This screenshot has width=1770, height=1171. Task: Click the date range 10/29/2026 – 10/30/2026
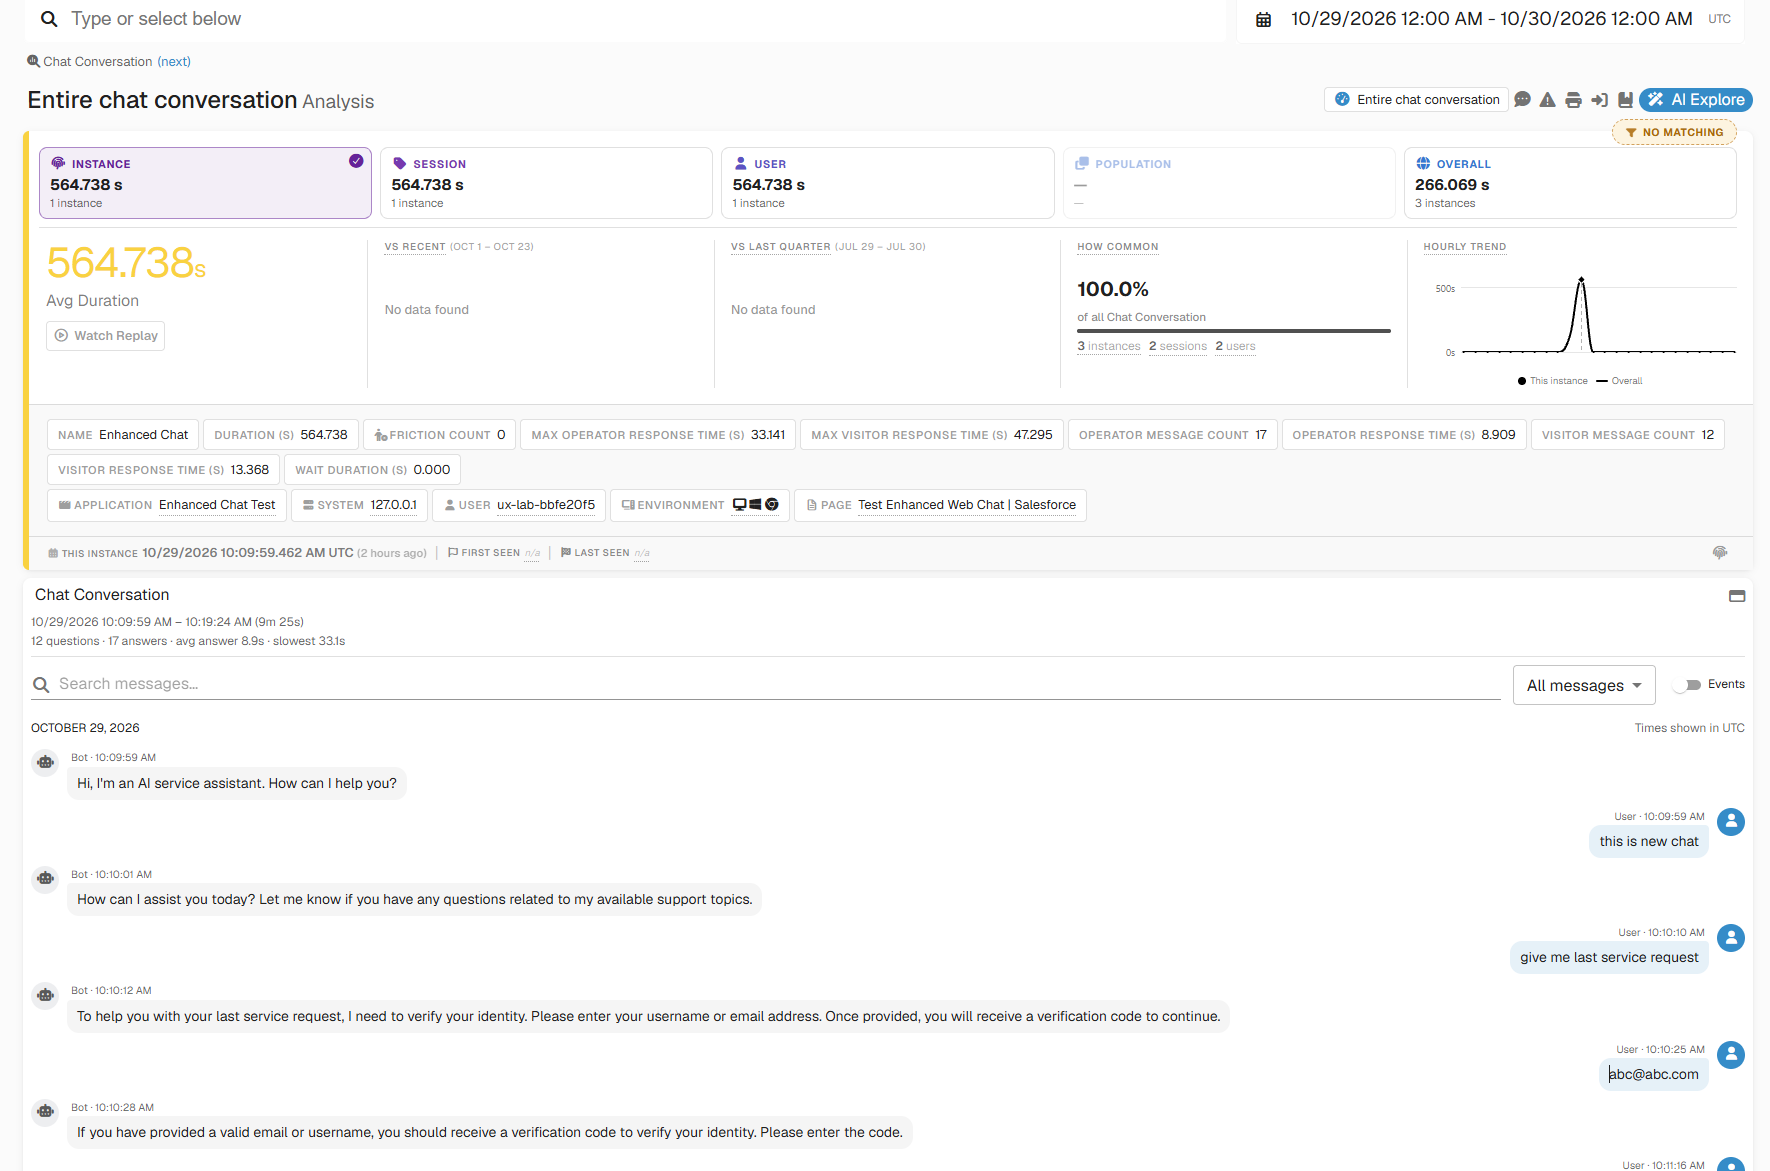1491,19
